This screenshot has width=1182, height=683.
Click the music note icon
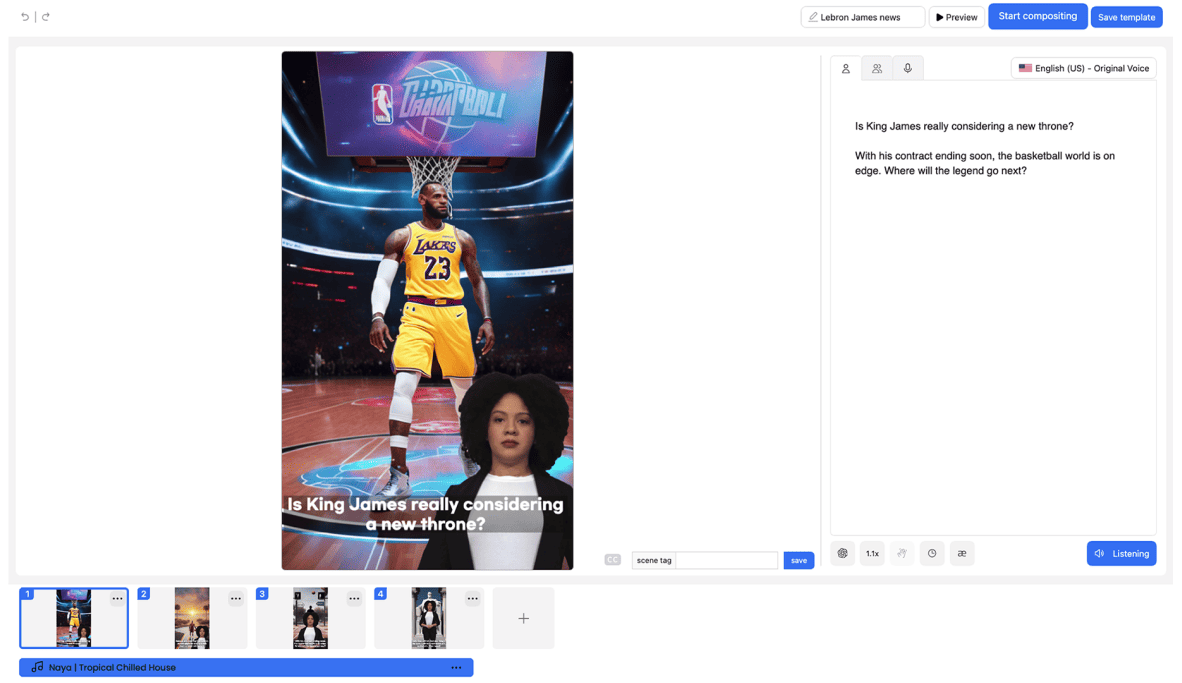pos(37,667)
